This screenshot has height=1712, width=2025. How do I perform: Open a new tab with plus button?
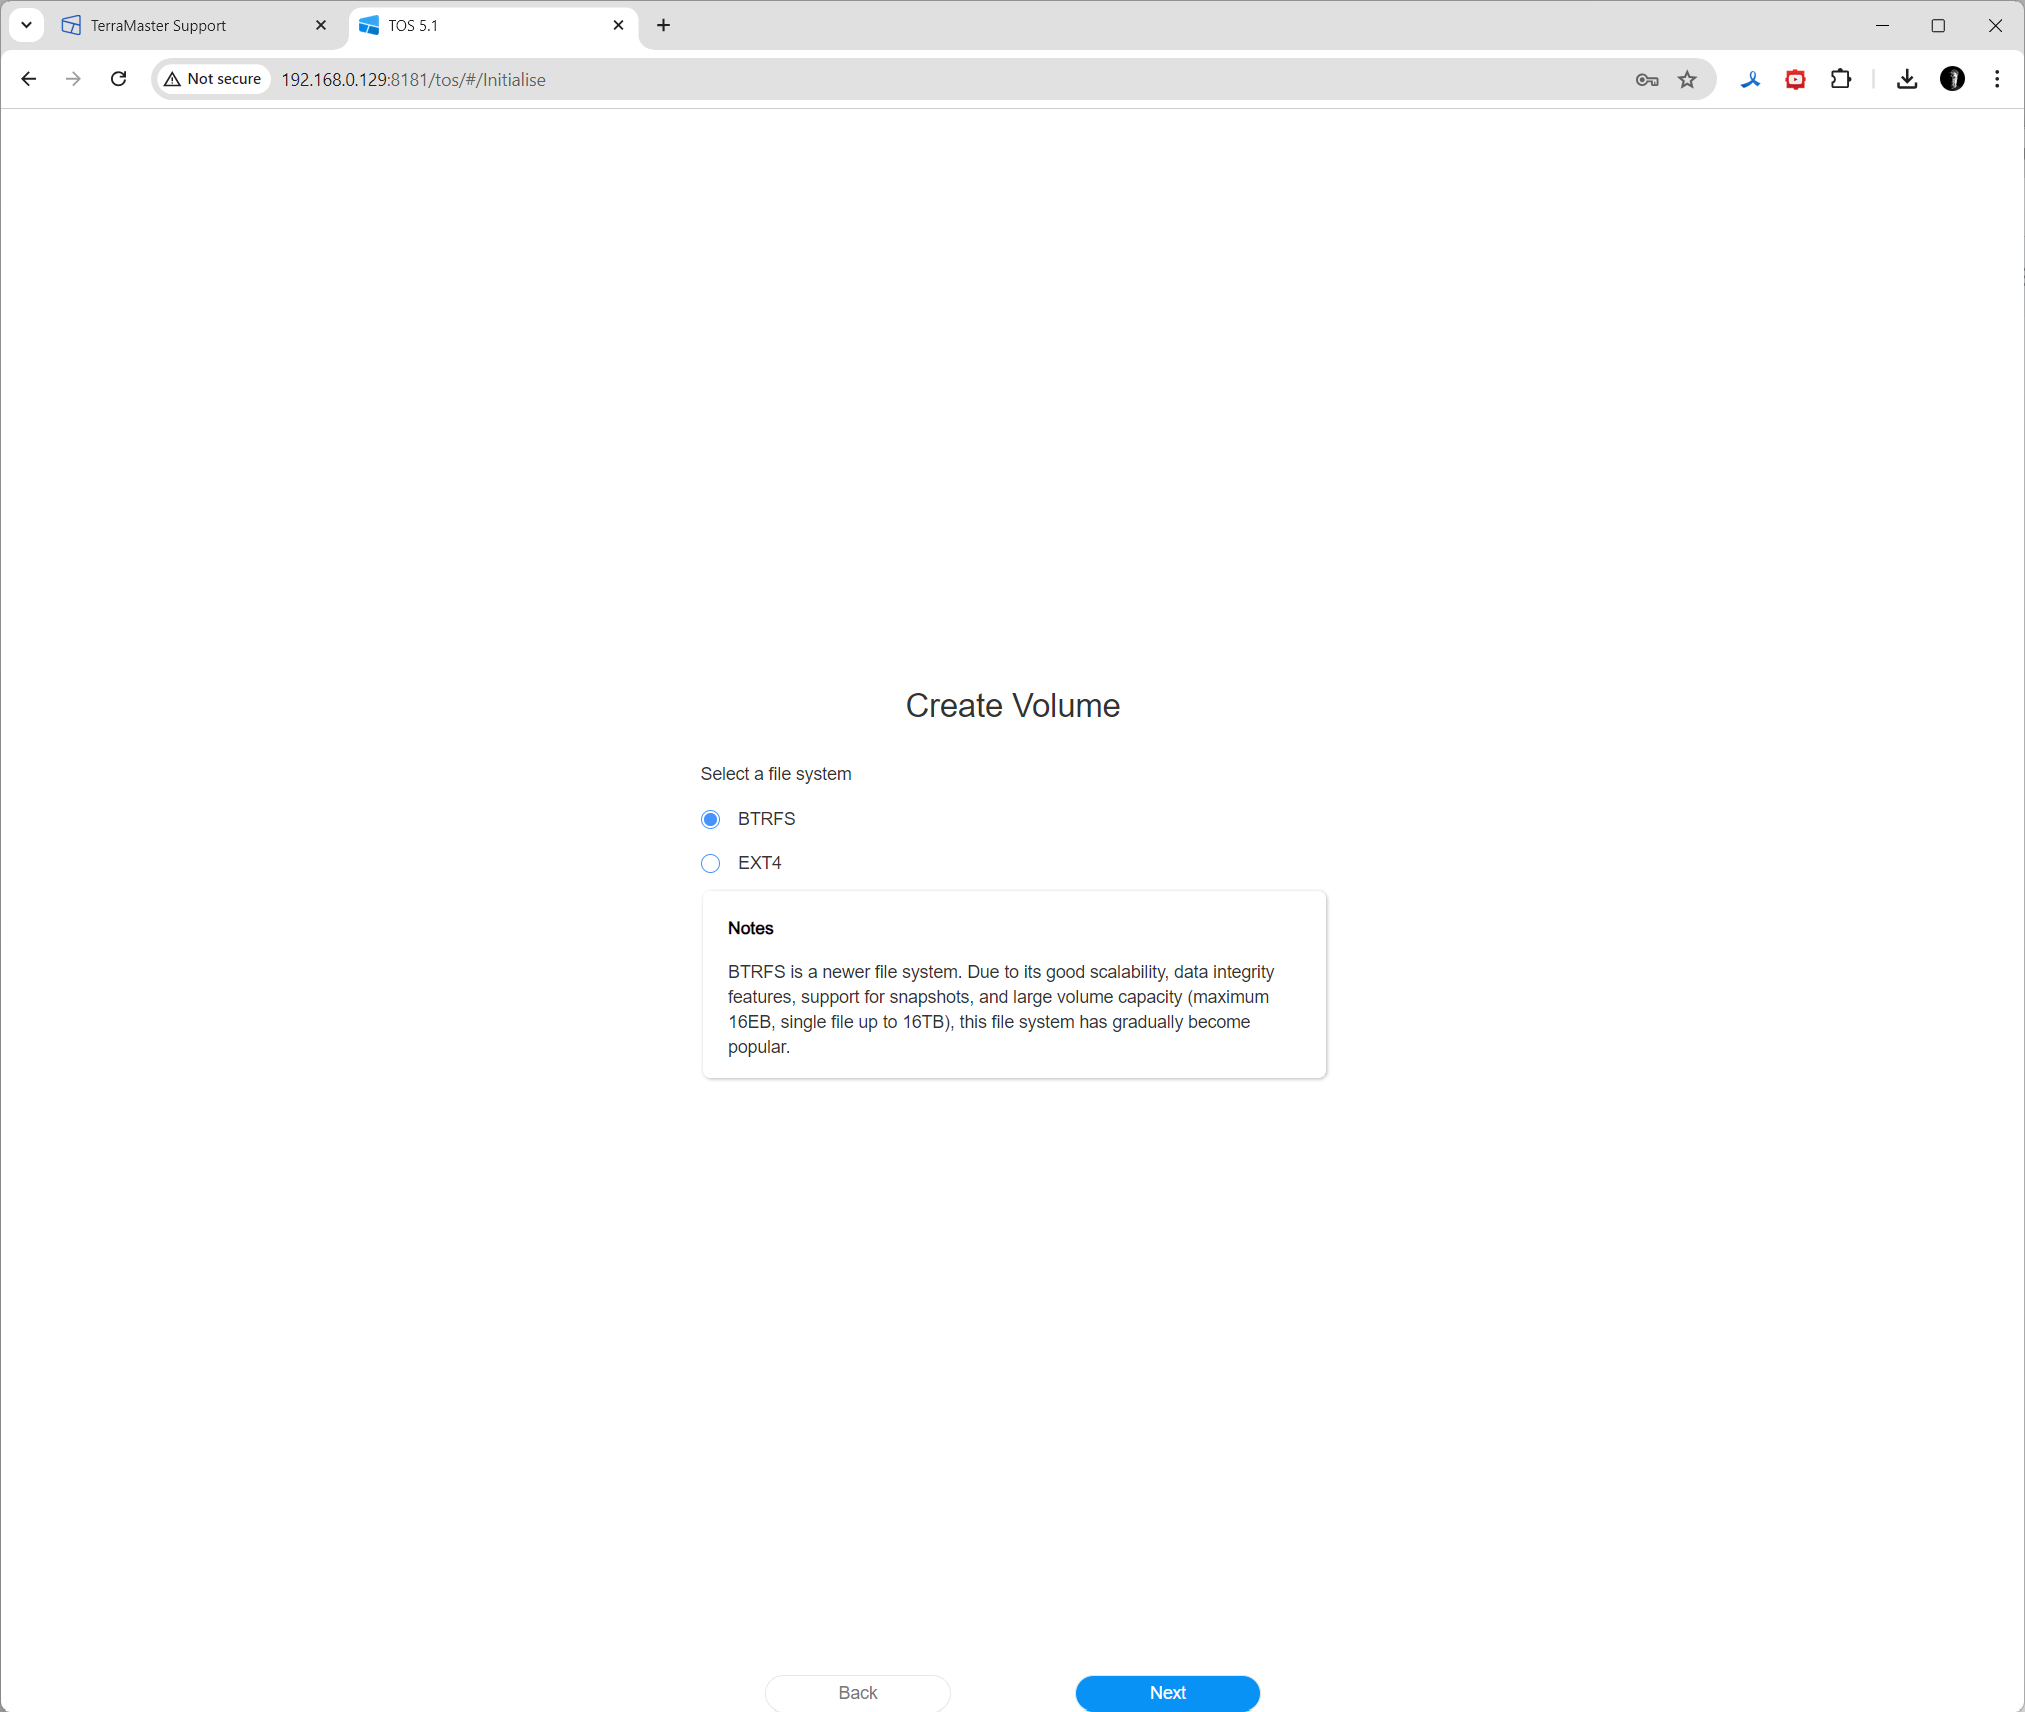tap(663, 25)
